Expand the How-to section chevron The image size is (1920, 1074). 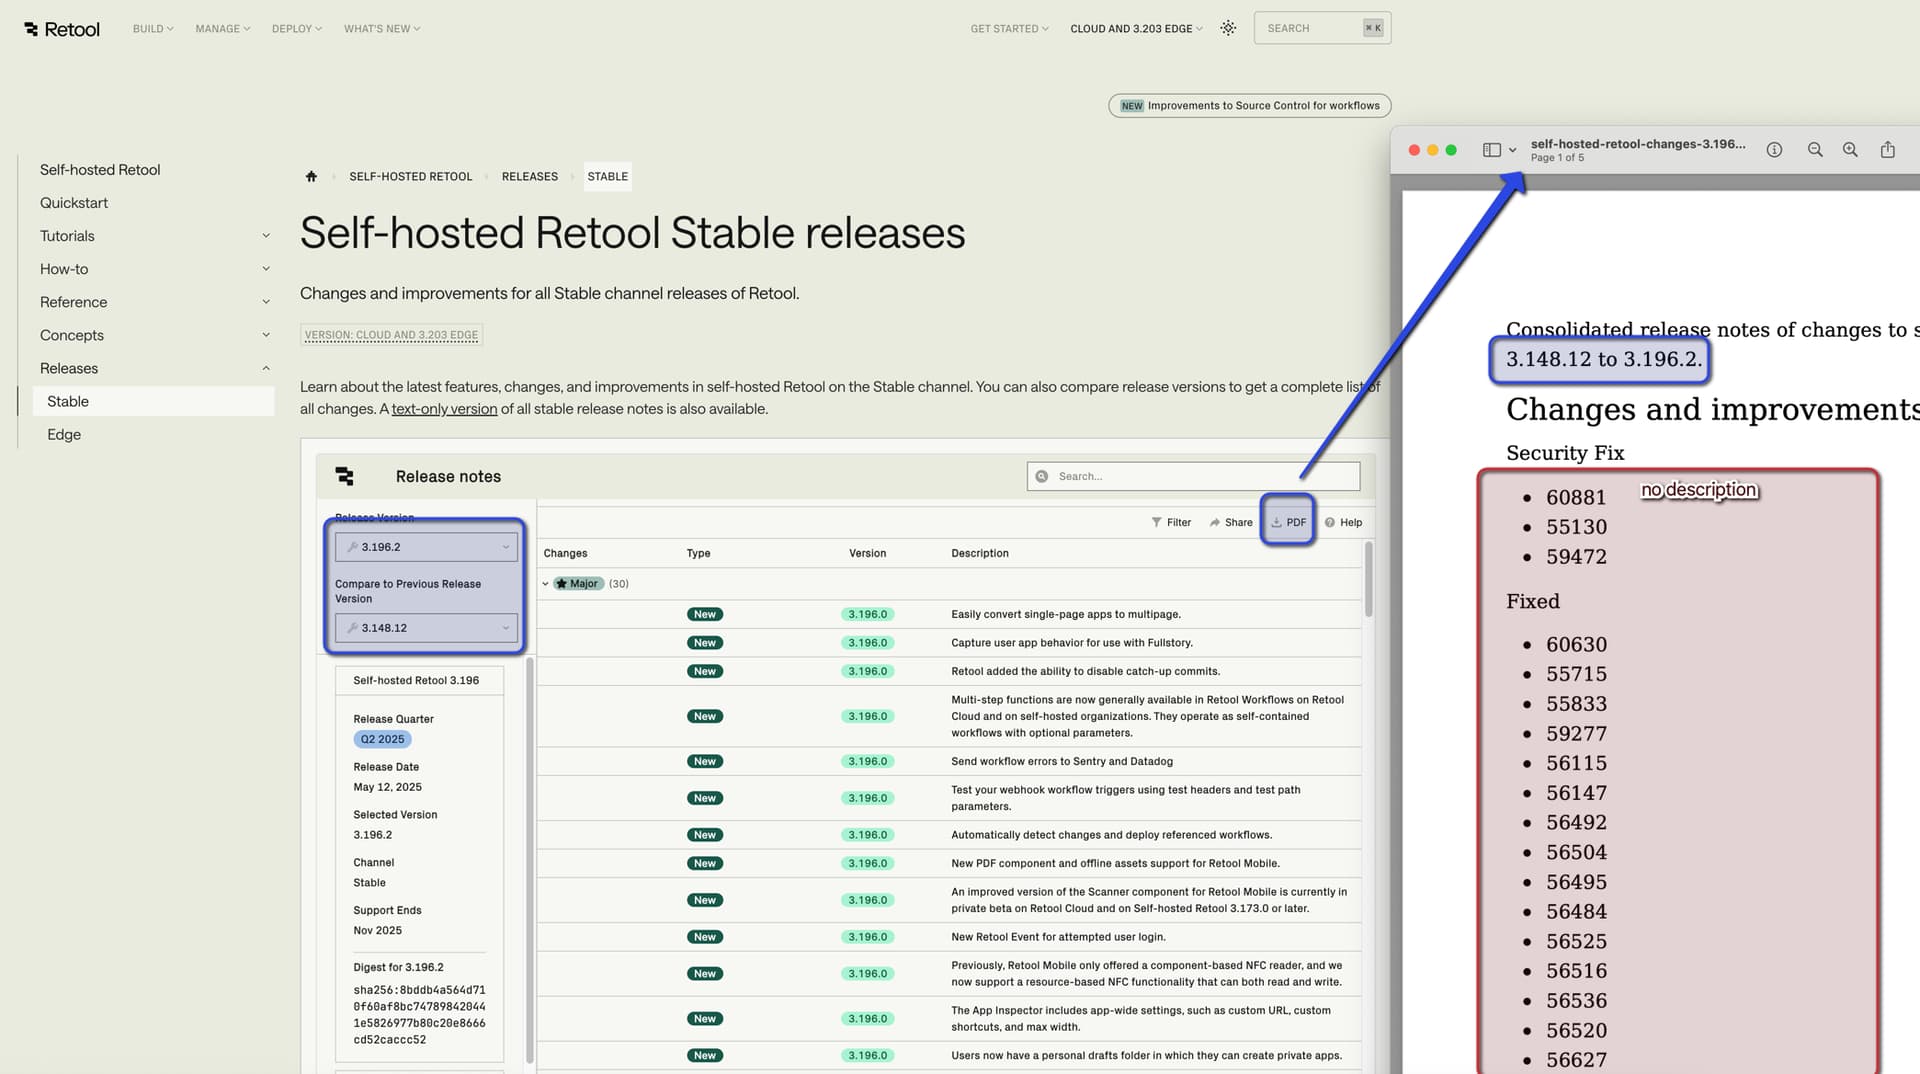(266, 269)
